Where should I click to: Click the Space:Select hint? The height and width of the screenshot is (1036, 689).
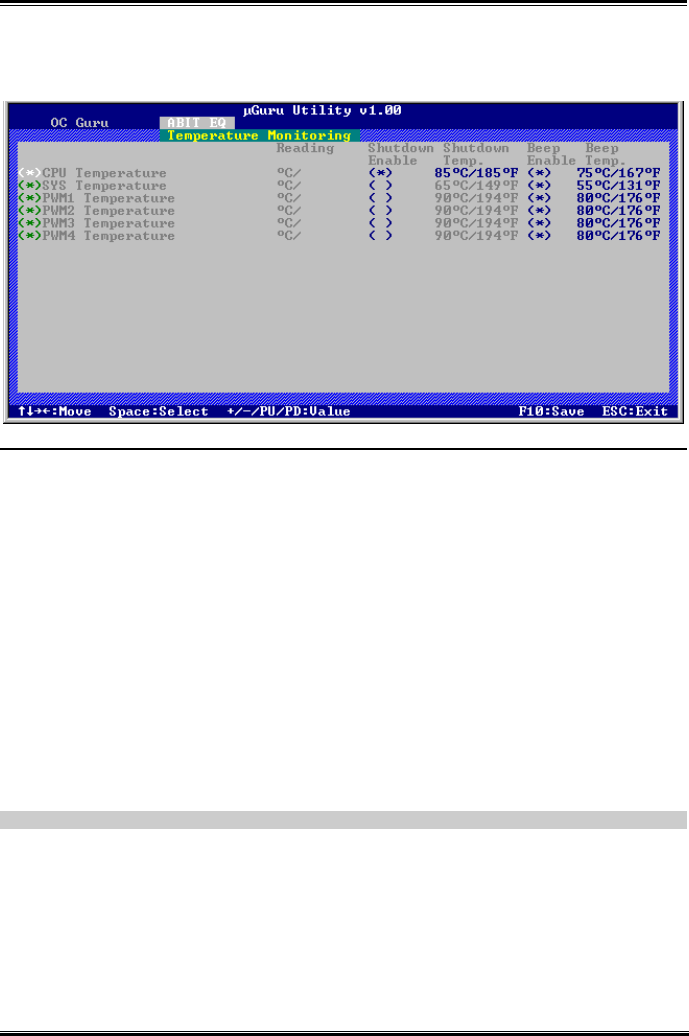click(x=159, y=412)
